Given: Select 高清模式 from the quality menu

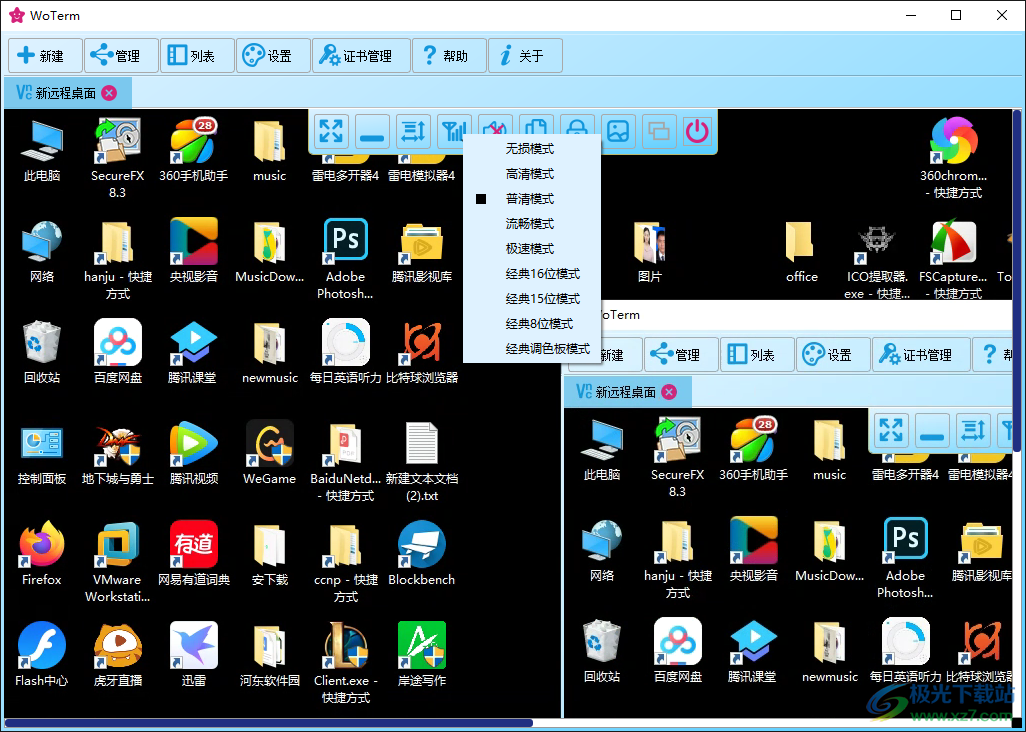Looking at the screenshot, I should 531,173.
